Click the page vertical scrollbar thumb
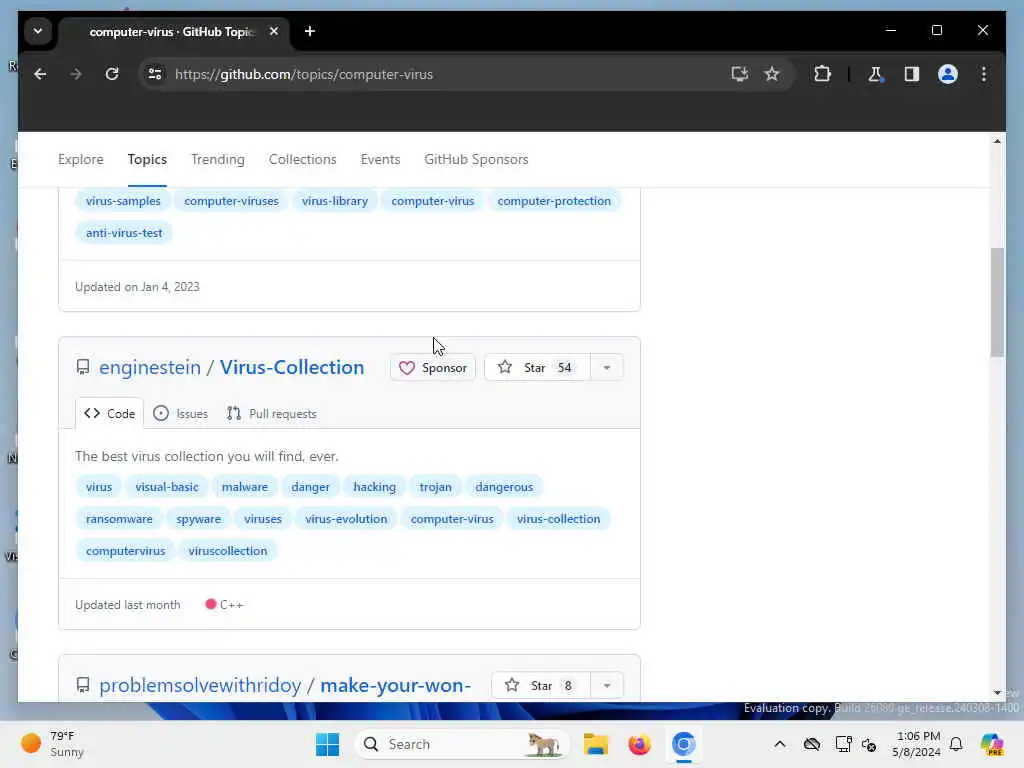 (997, 302)
